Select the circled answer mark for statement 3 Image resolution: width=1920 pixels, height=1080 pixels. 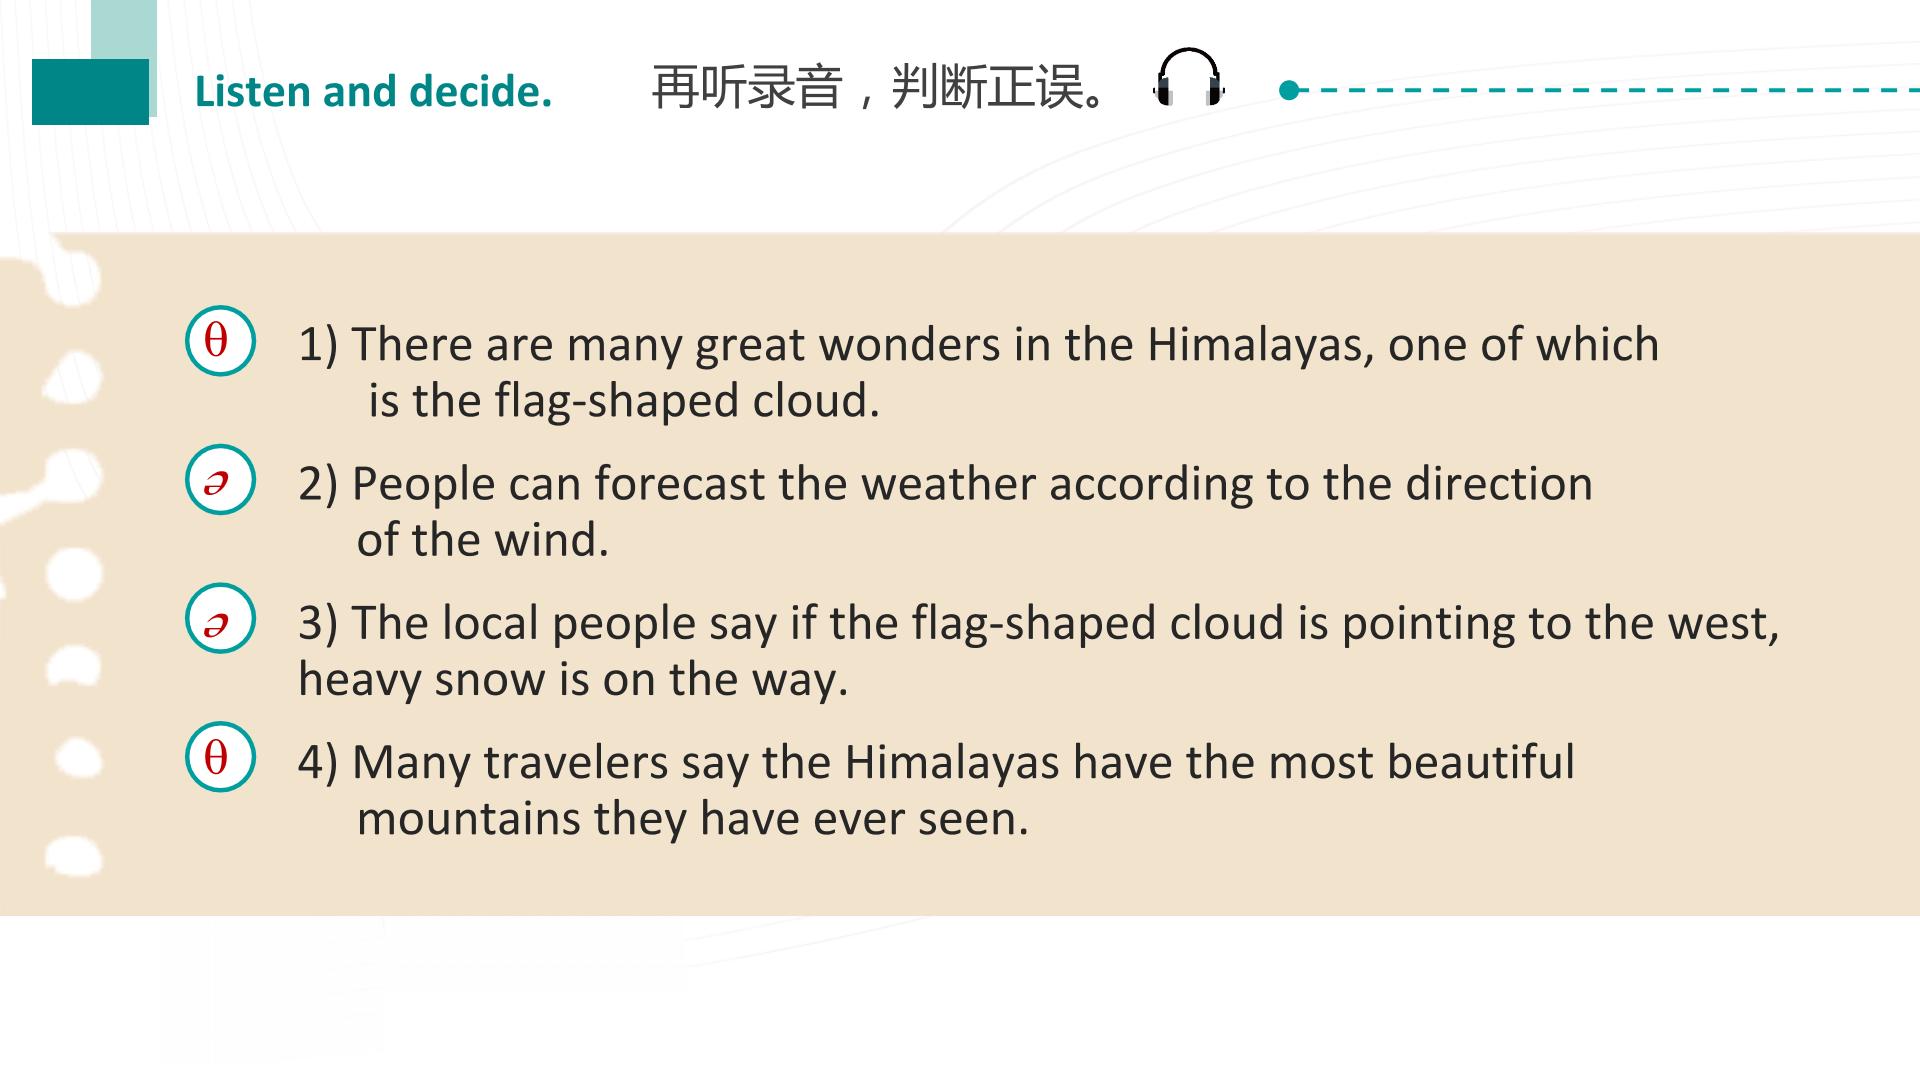(220, 619)
